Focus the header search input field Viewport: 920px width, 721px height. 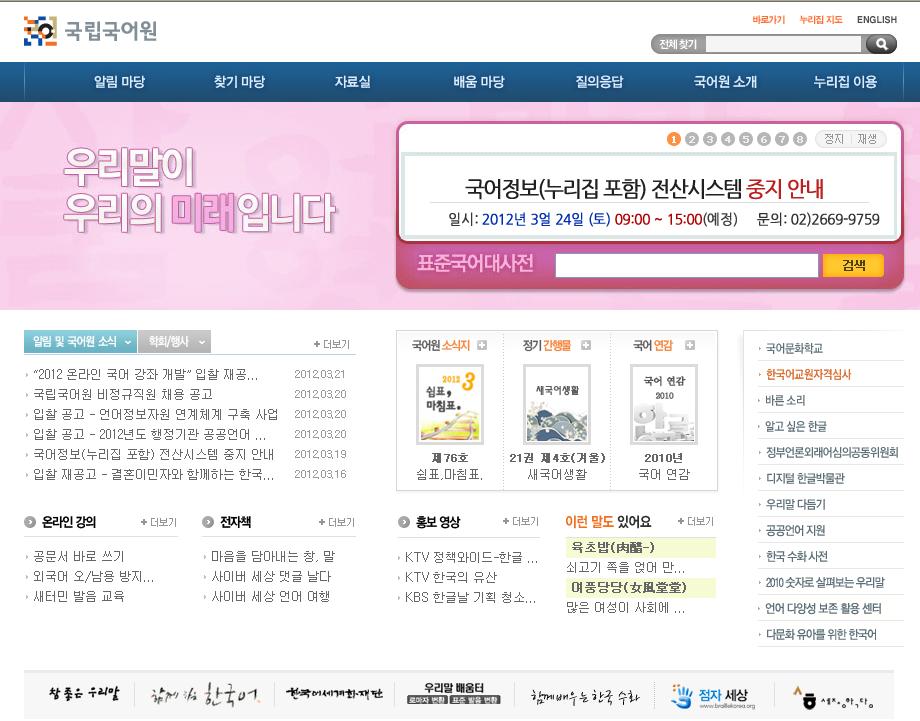783,44
